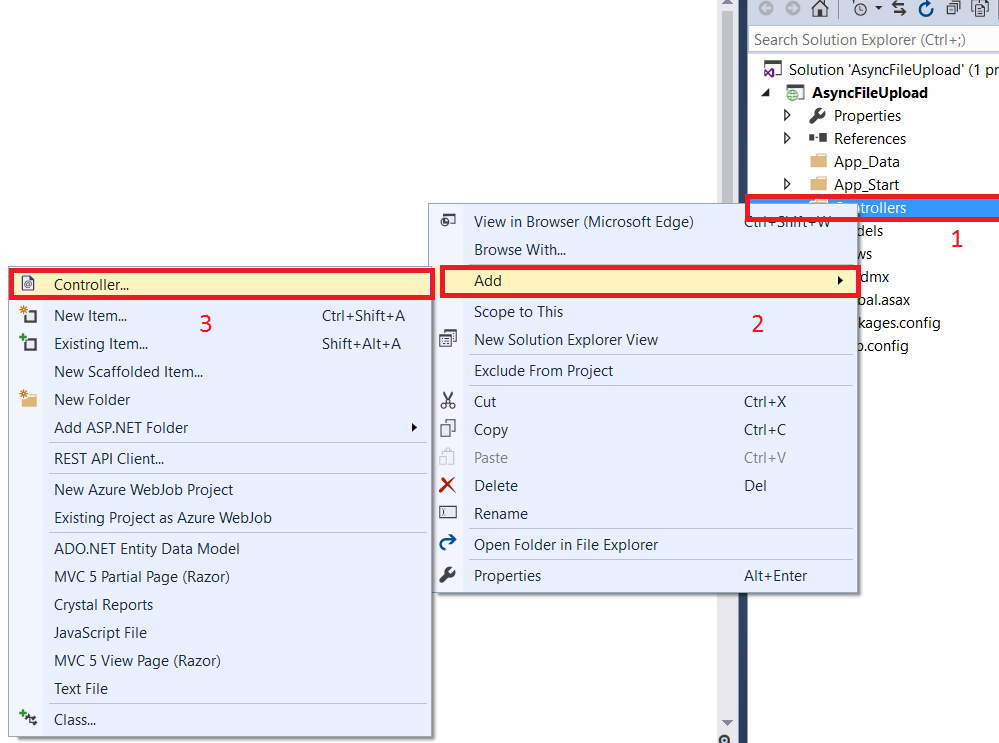Click the scrollbar down arrow of the editor

click(727, 722)
